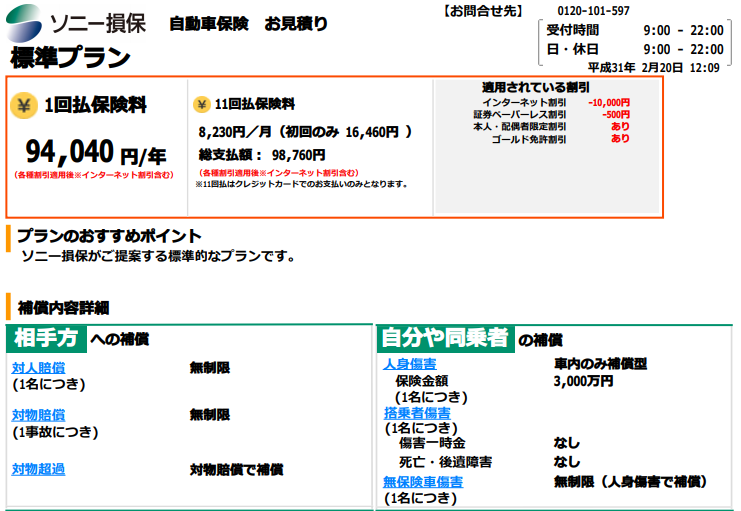Click the yen icon beside 11回払保険料
This screenshot has width=741, height=511.
point(202,104)
